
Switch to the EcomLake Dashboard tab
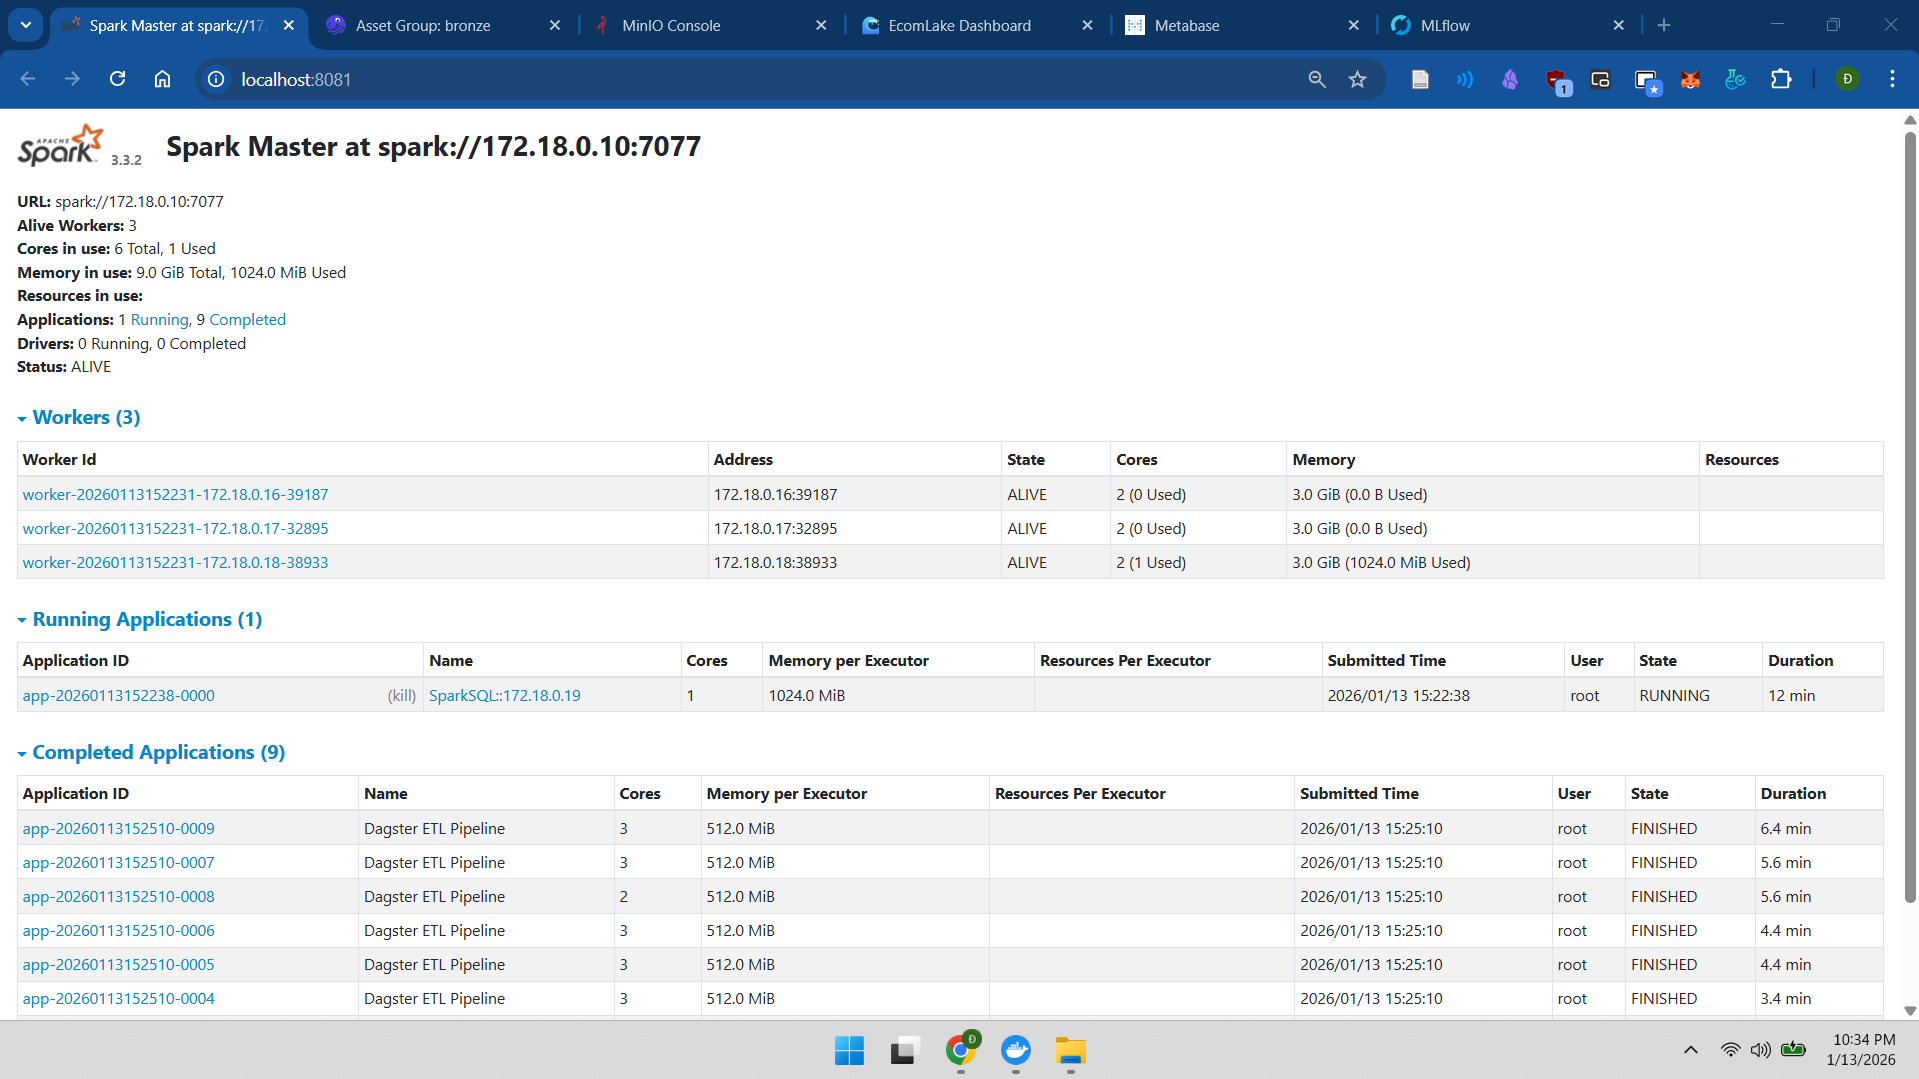click(959, 25)
